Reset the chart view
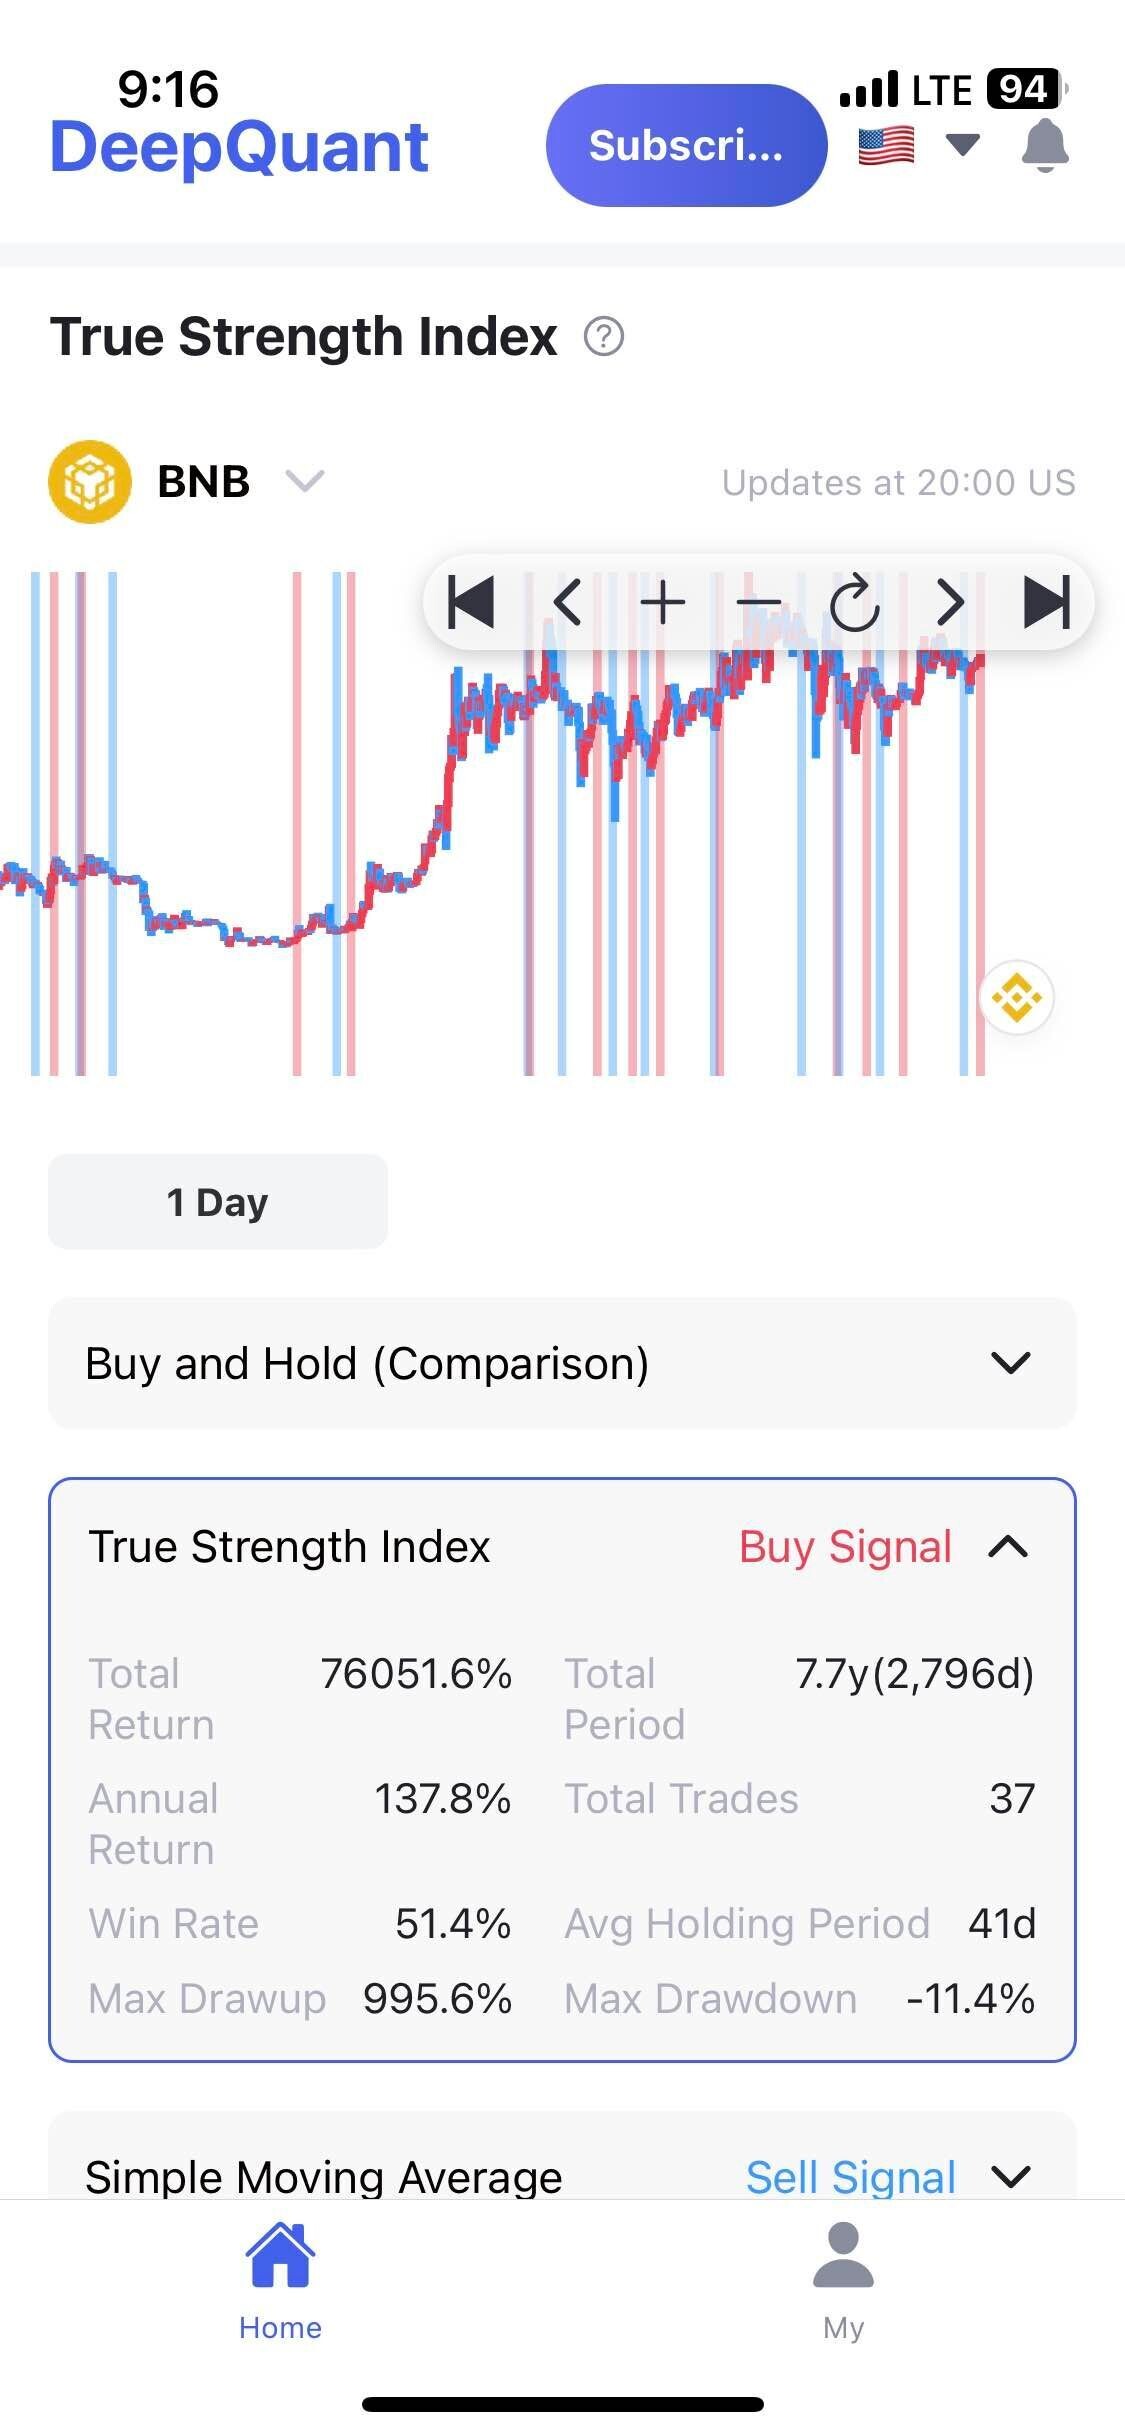The image size is (1125, 2436). (854, 603)
